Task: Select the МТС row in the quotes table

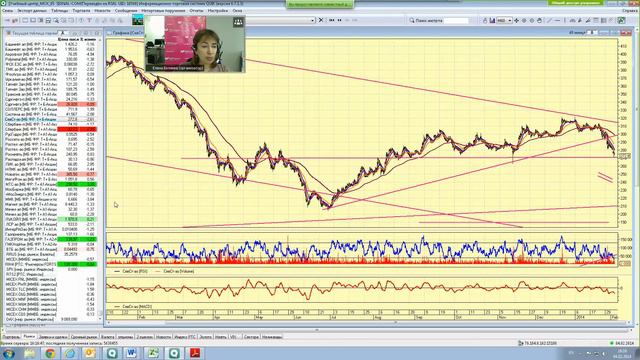Action: click(51, 184)
